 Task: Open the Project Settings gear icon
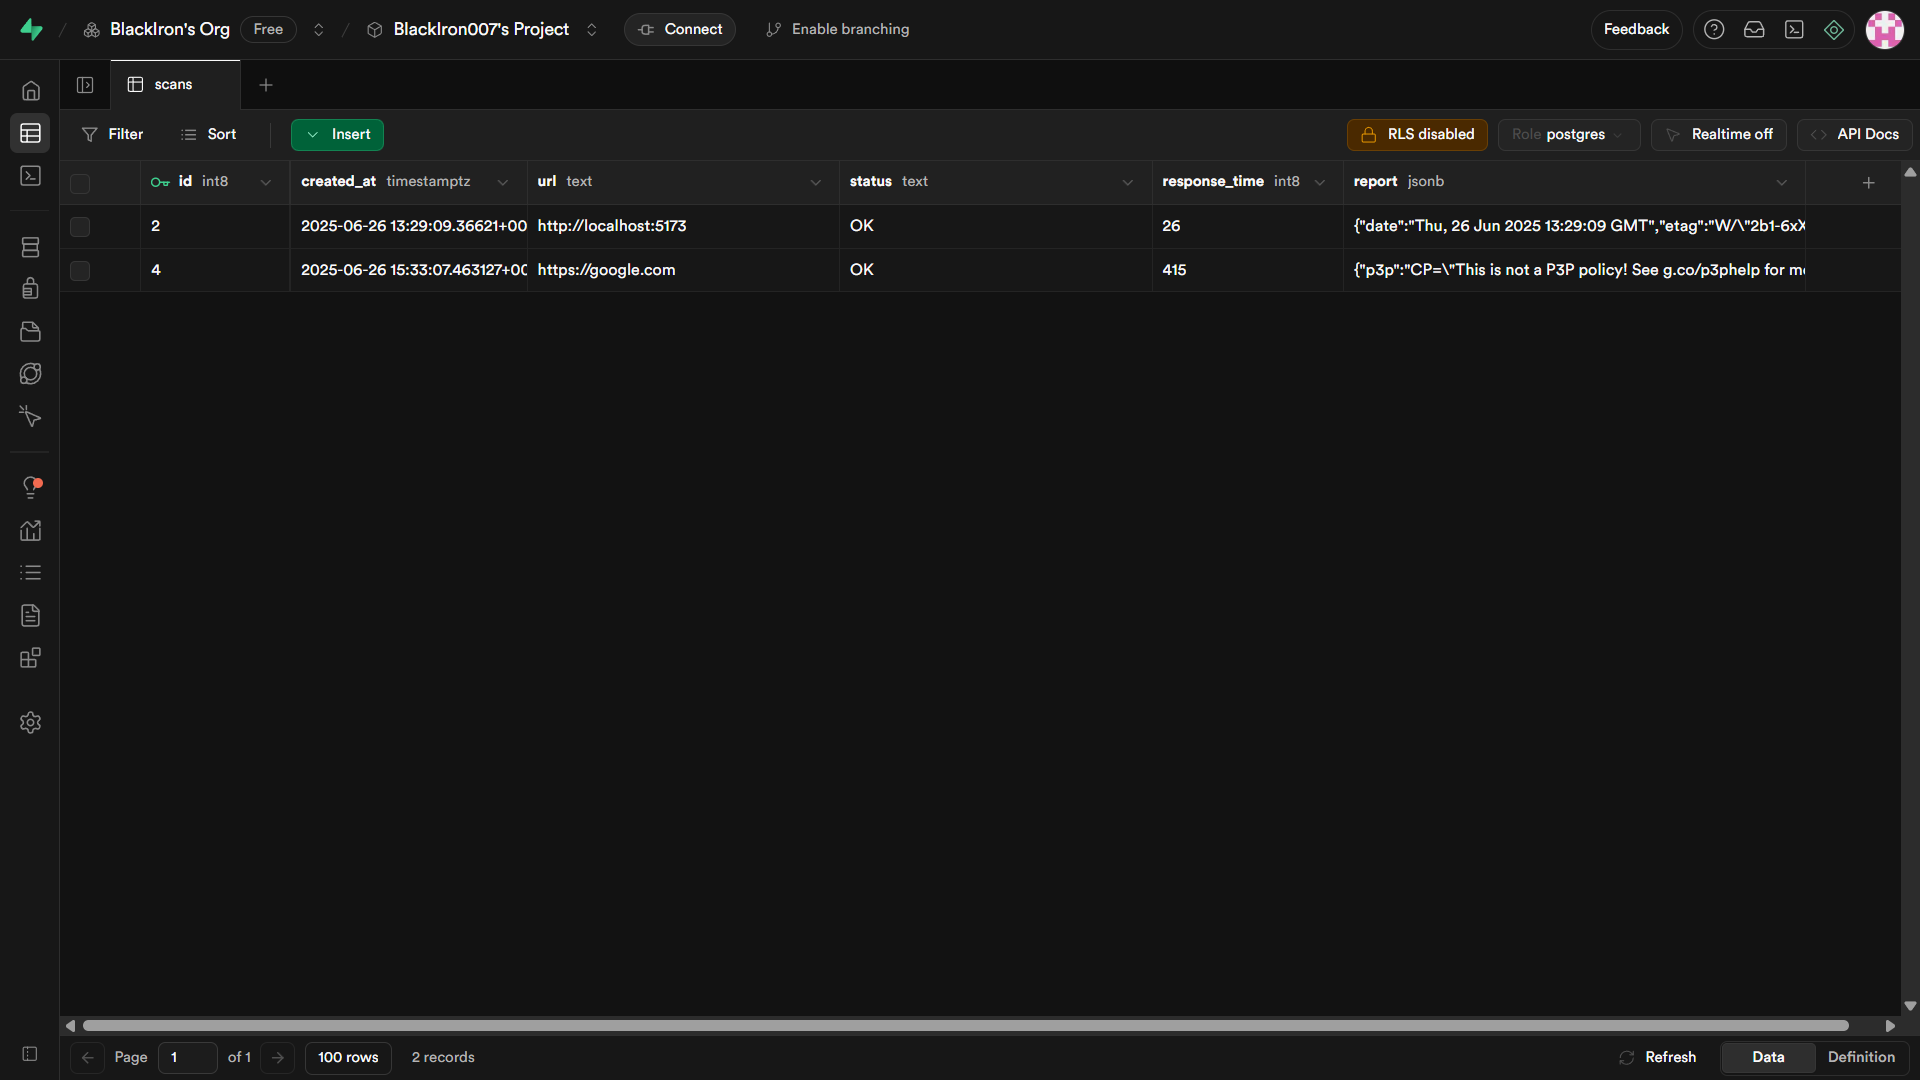(x=31, y=722)
